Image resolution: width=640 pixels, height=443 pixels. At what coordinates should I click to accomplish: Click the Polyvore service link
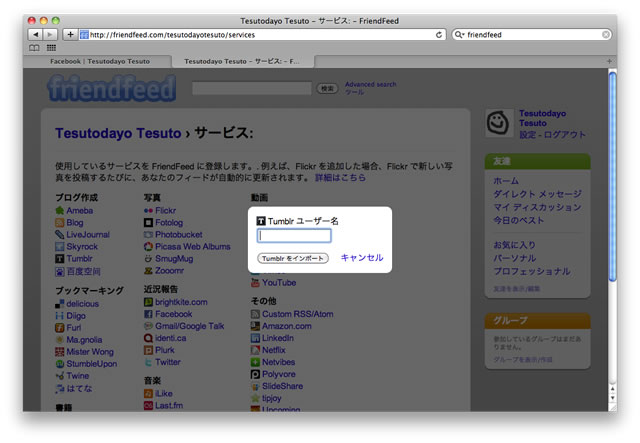(279, 374)
